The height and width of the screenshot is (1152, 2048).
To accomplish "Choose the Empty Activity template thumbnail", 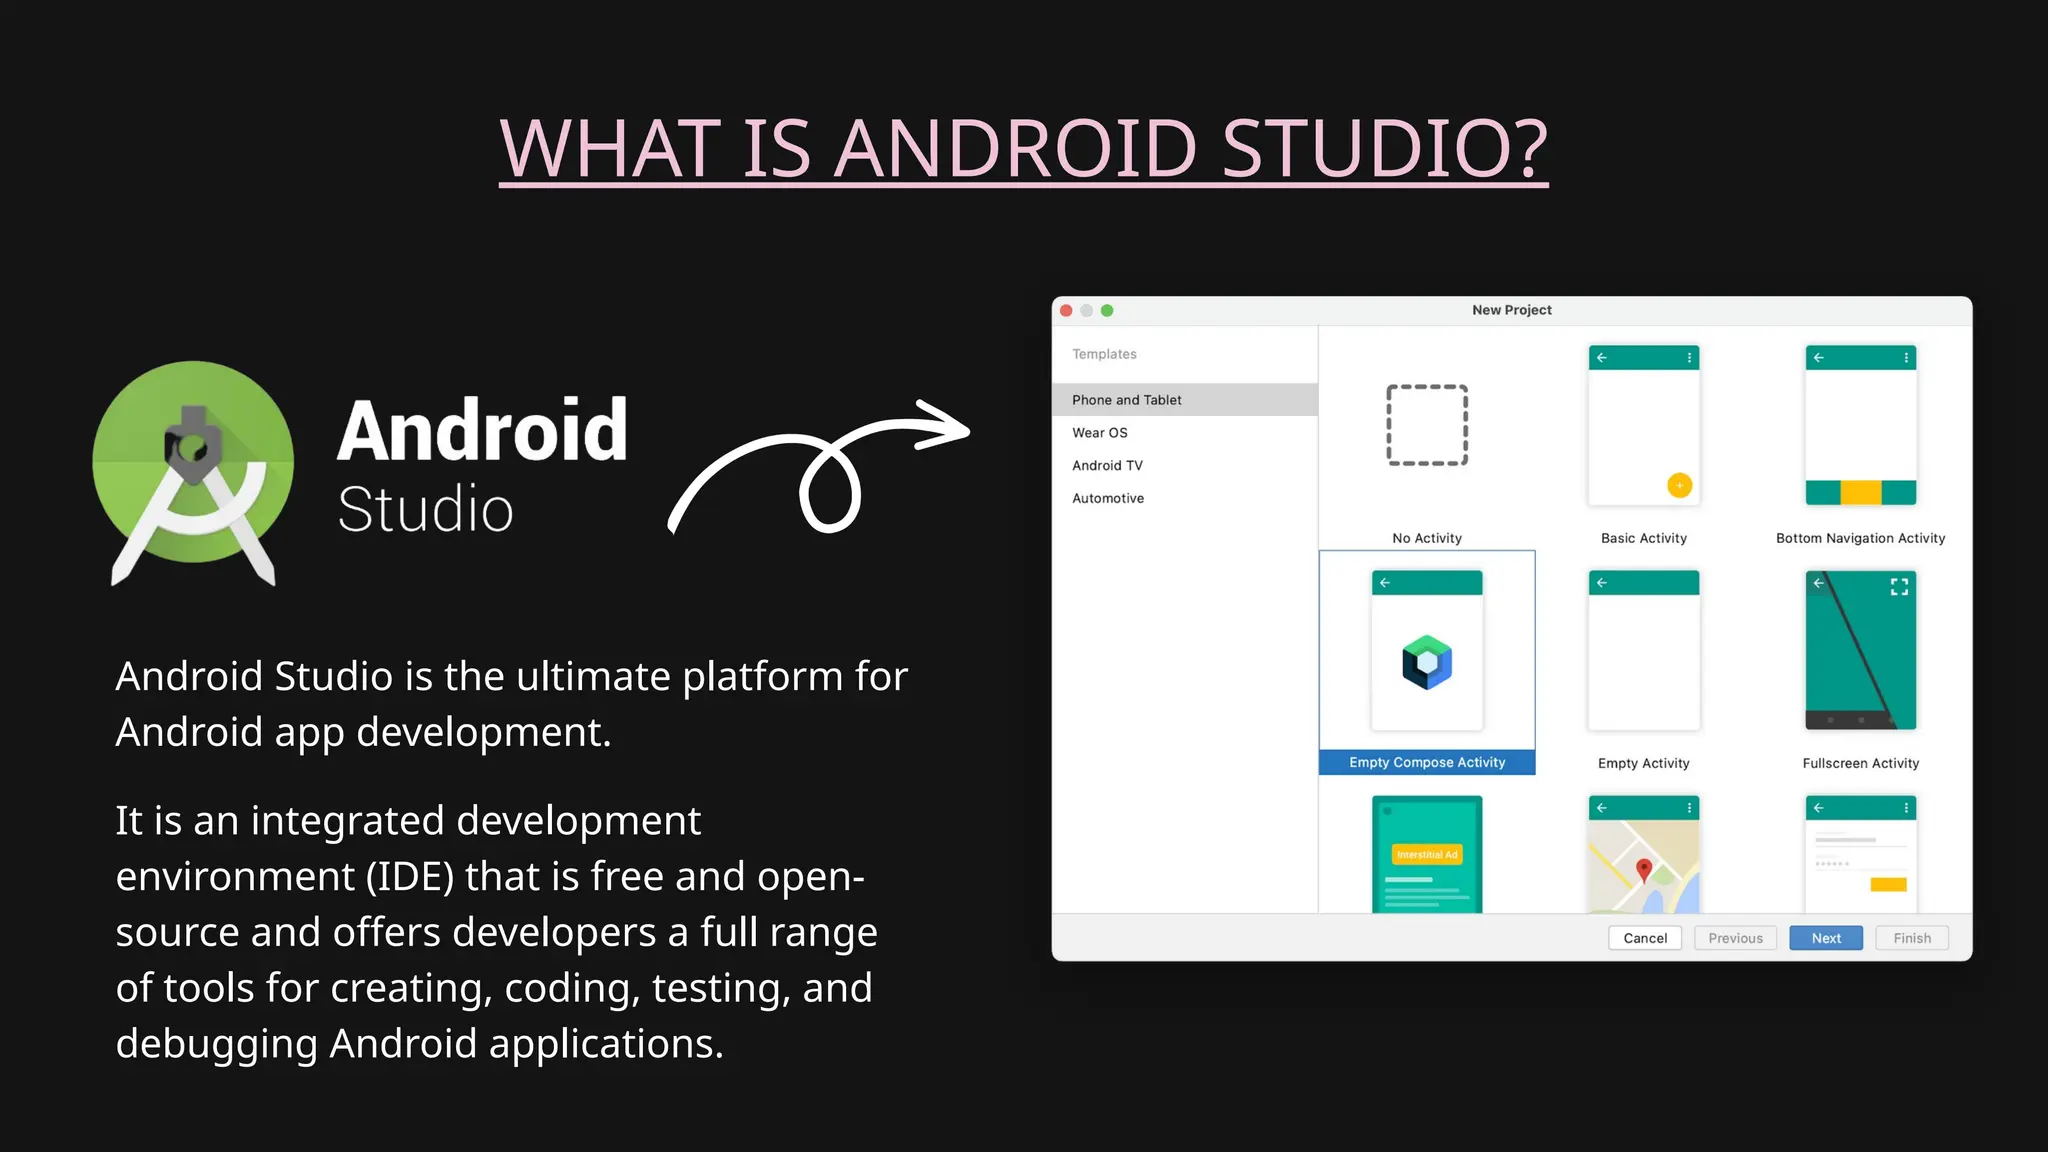I will coord(1644,650).
